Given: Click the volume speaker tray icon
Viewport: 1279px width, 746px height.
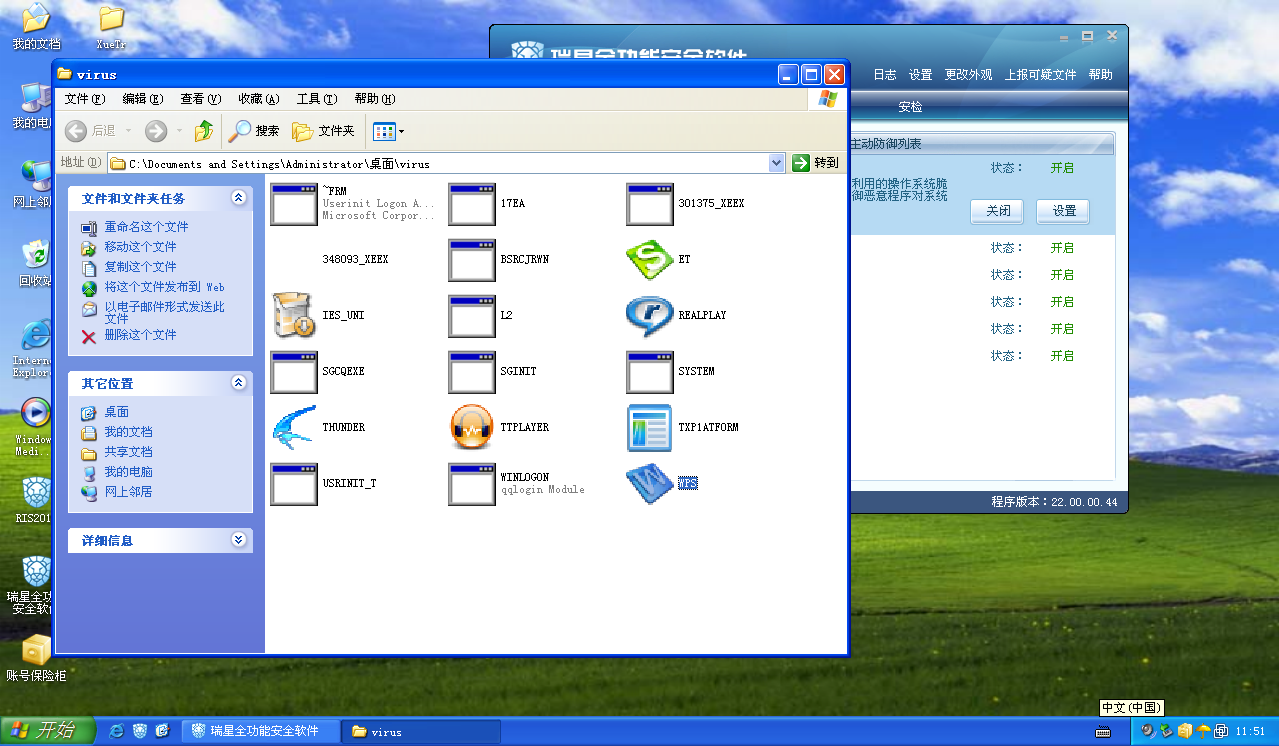Looking at the screenshot, I should pyautogui.click(x=1148, y=731).
